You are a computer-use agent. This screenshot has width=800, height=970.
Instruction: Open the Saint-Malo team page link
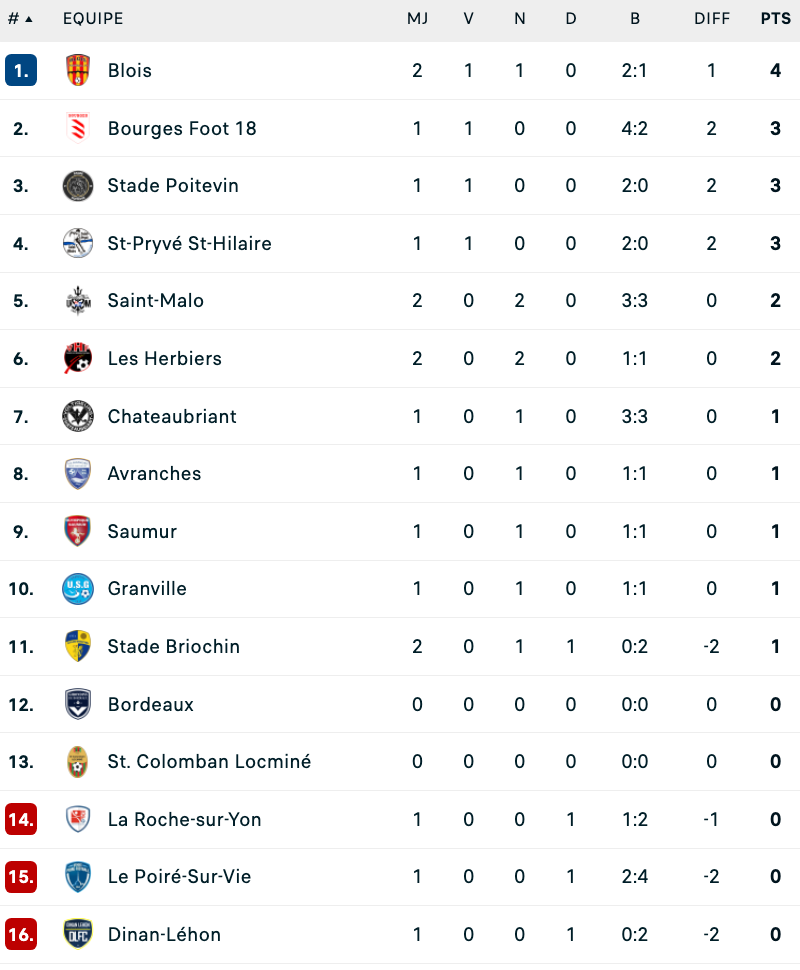click(x=155, y=301)
